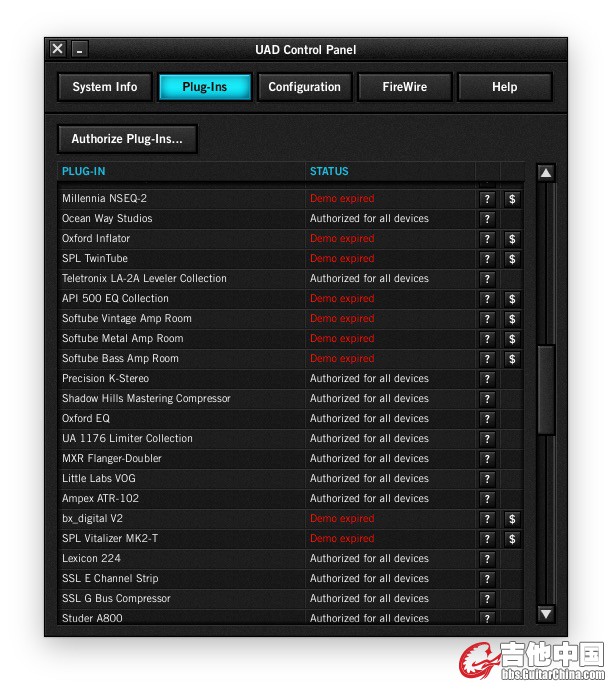
Task: Open help for Softube Vintage Amp Room
Action: (487, 319)
